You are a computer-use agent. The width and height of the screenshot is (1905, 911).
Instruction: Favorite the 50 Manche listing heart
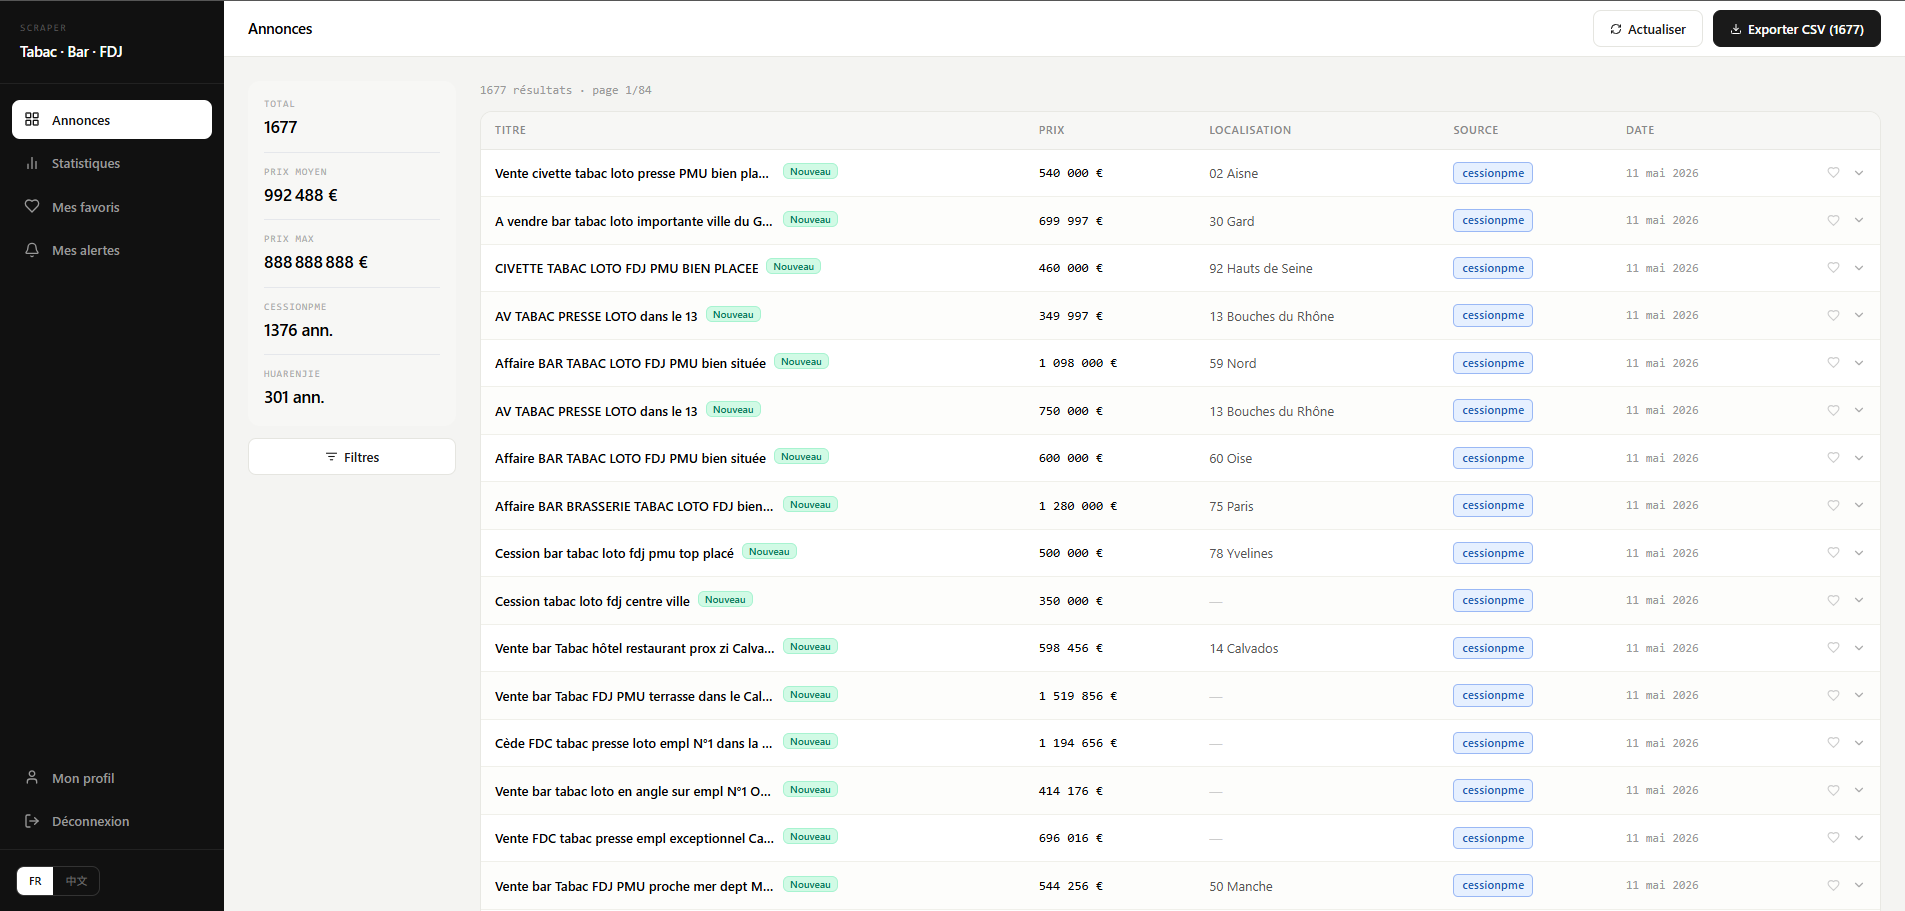coord(1833,885)
